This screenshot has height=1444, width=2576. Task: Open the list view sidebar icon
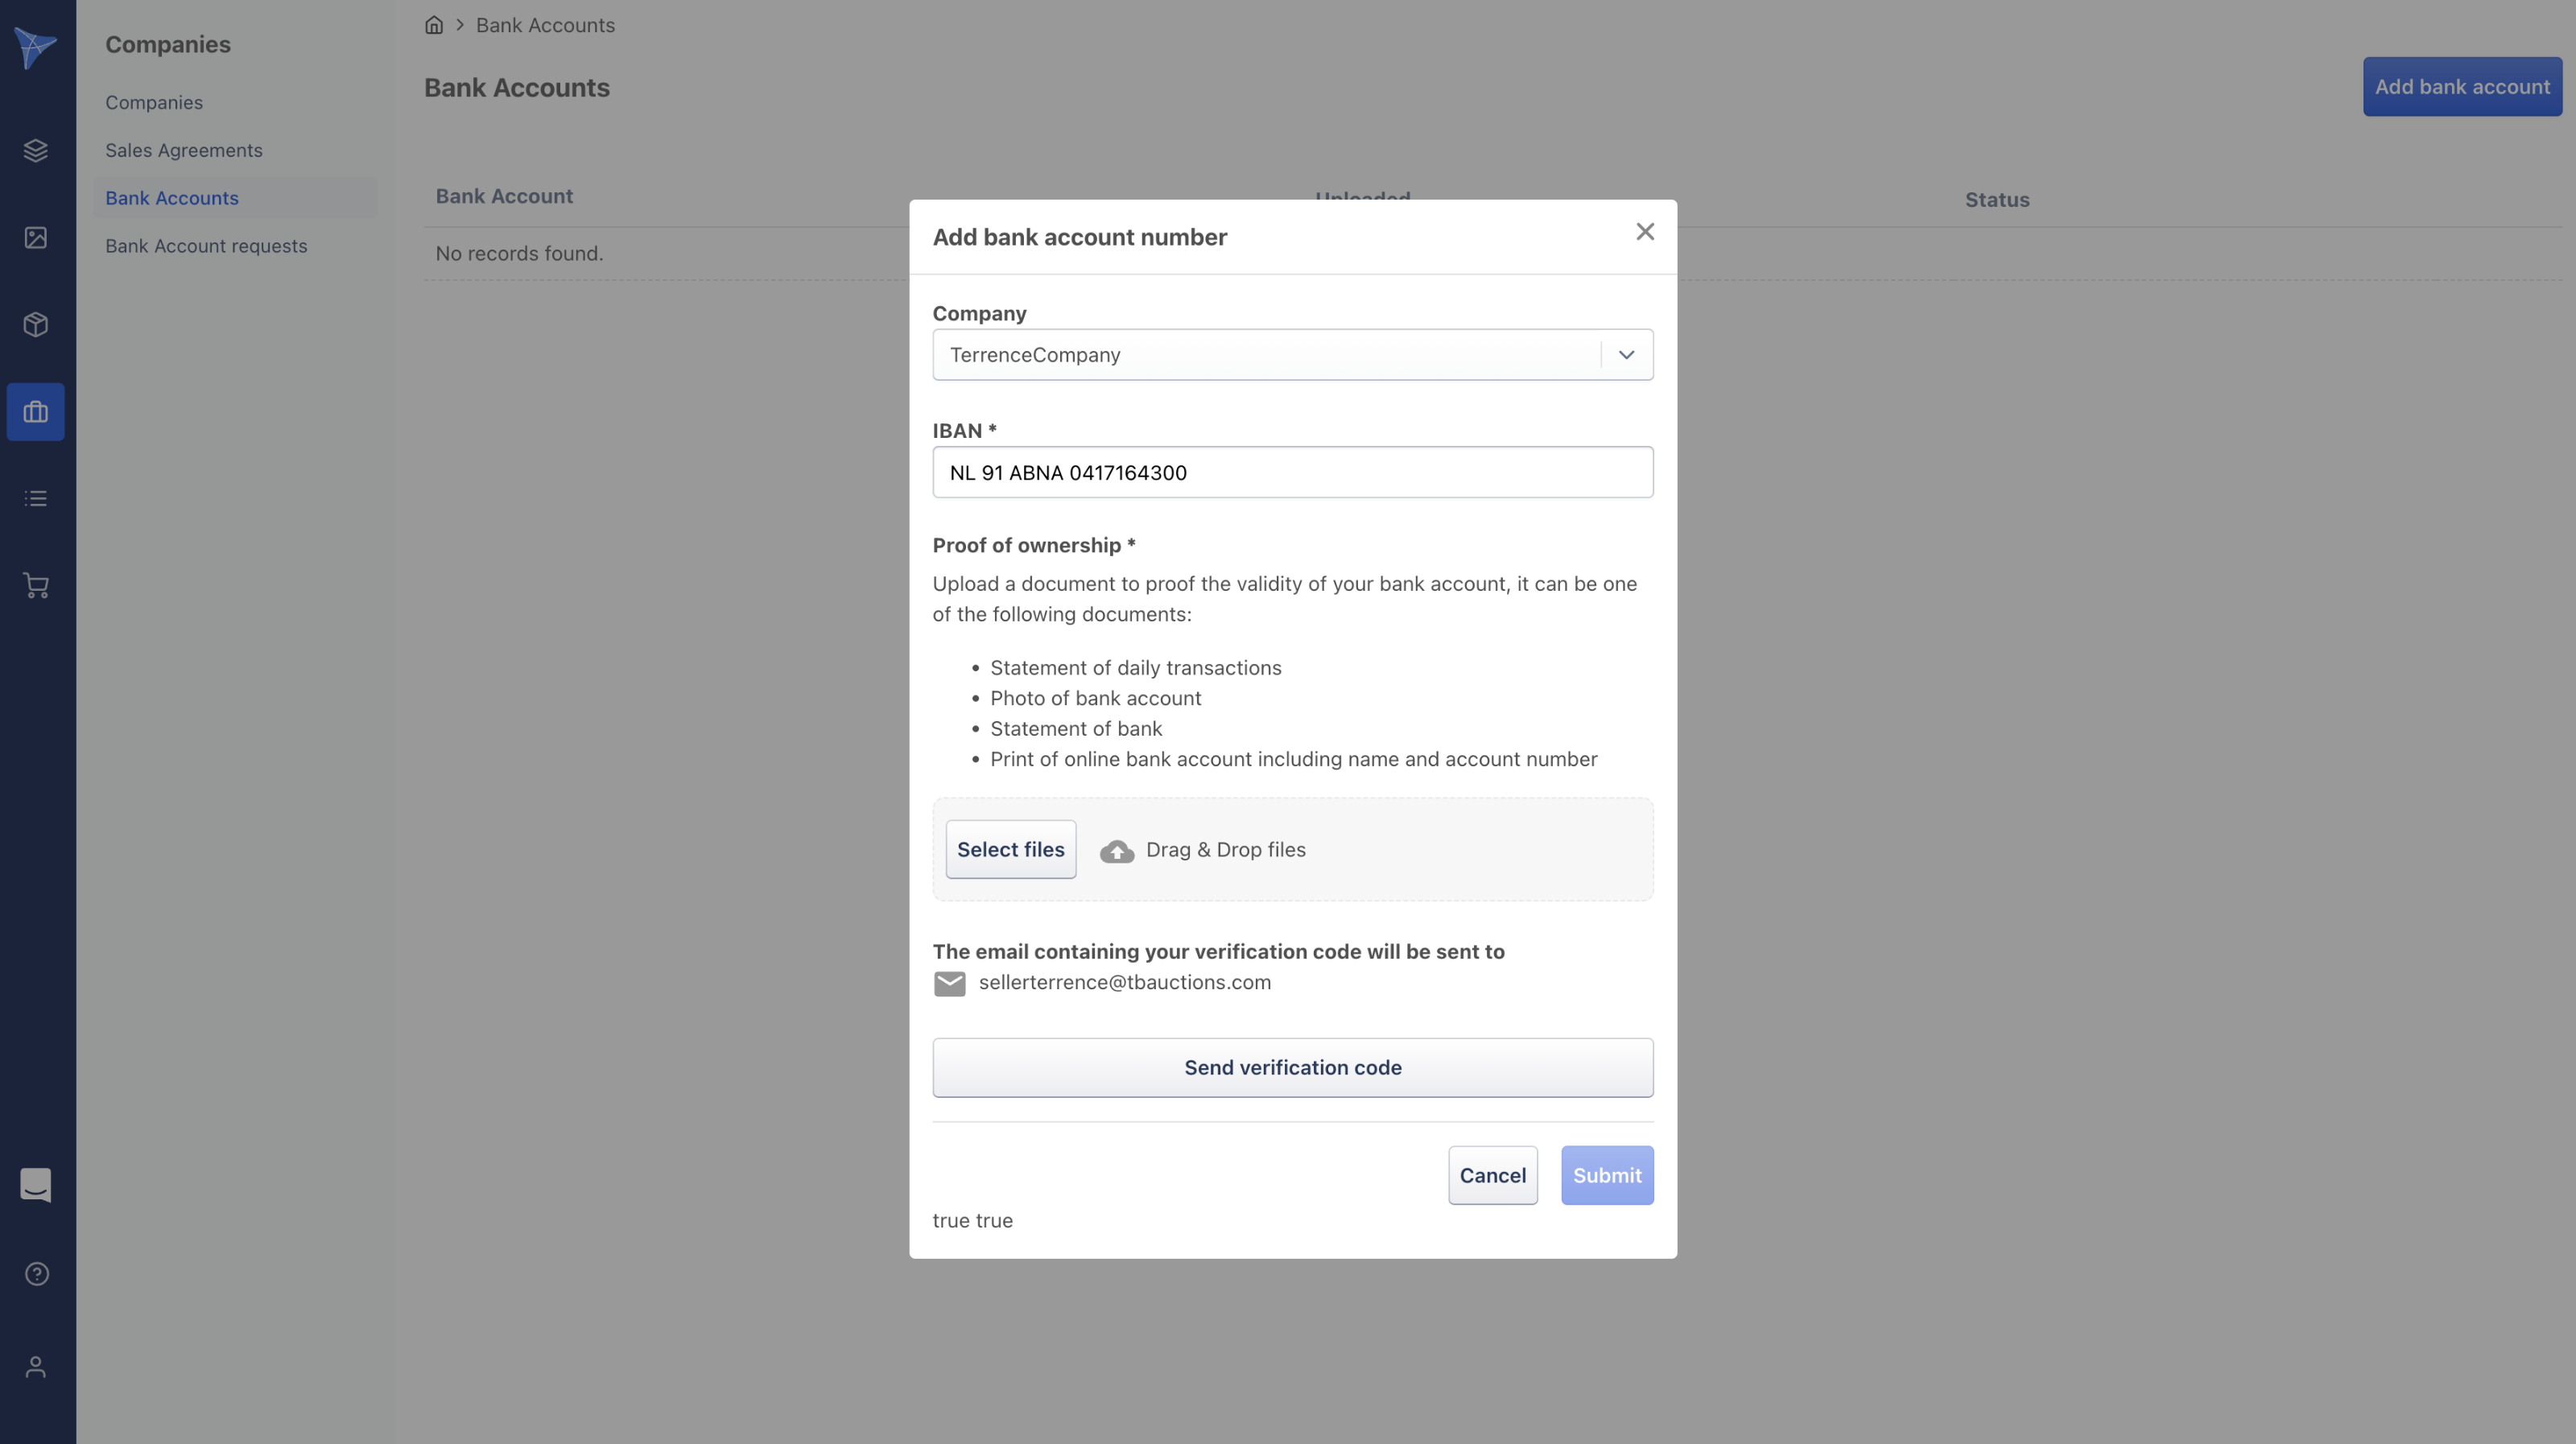click(36, 498)
